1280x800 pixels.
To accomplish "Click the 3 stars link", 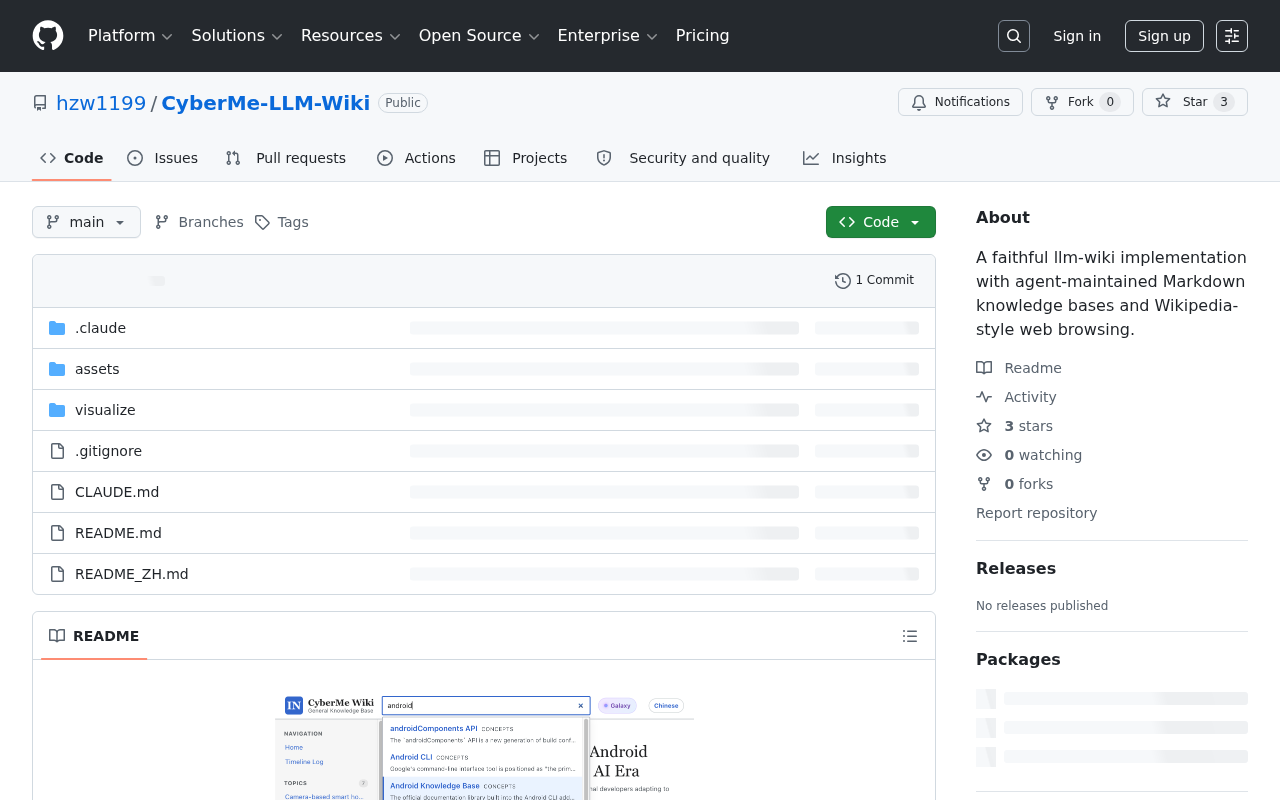I will pos(1015,426).
